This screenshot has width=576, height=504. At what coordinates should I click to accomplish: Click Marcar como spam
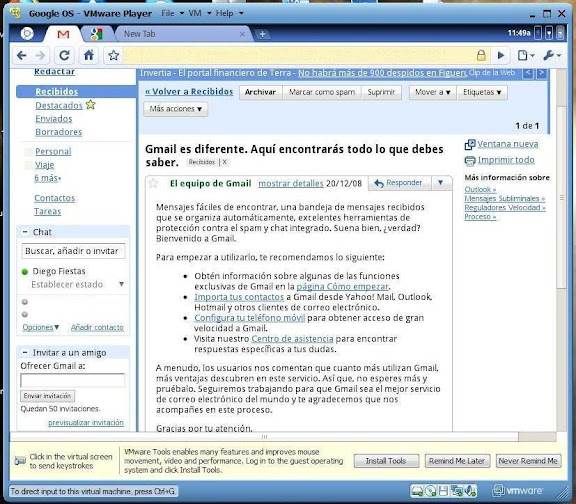coord(322,92)
